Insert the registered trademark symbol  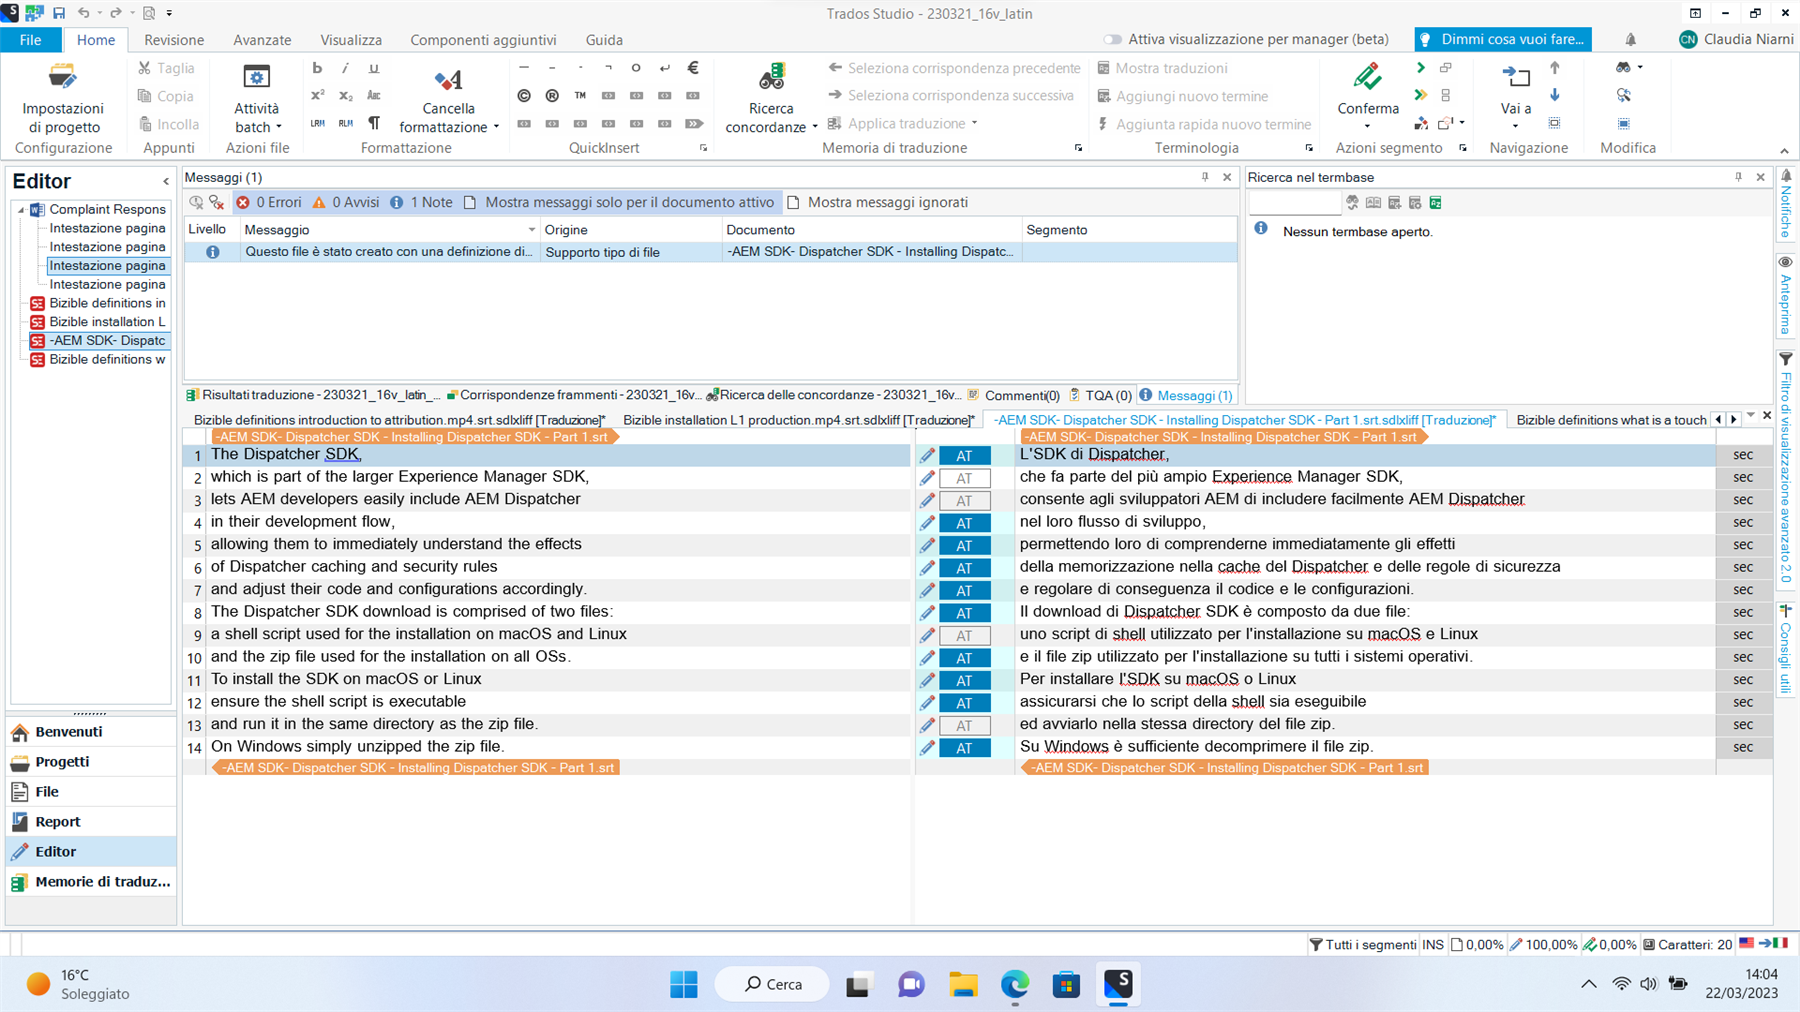pyautogui.click(x=552, y=96)
